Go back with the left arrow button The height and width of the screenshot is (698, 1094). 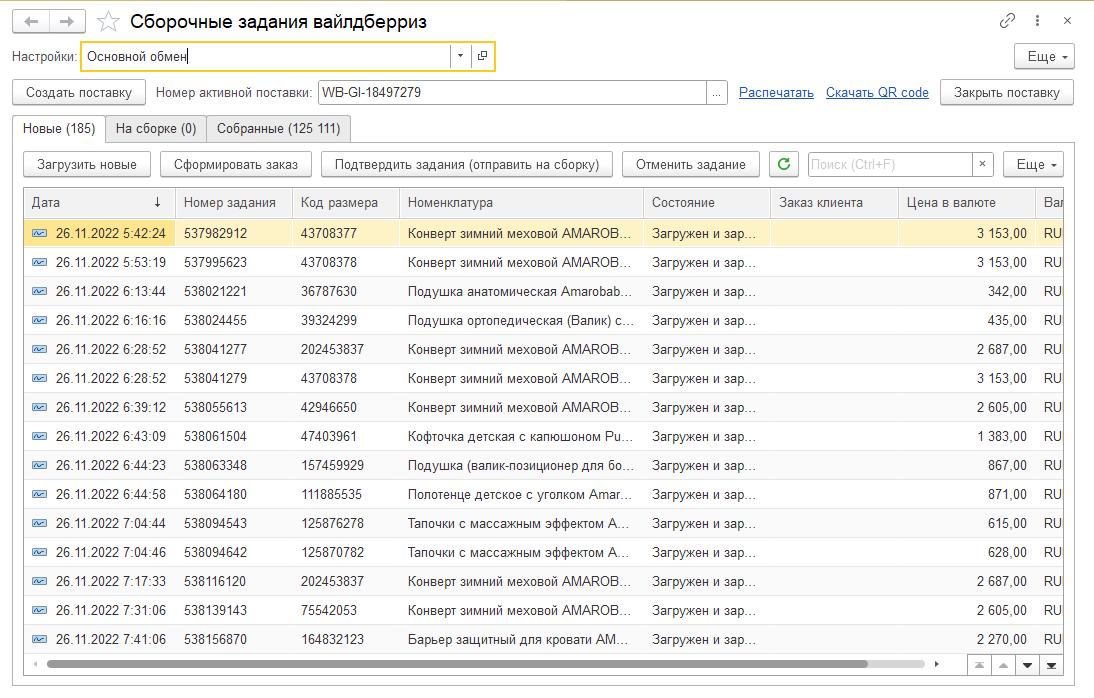coord(31,21)
